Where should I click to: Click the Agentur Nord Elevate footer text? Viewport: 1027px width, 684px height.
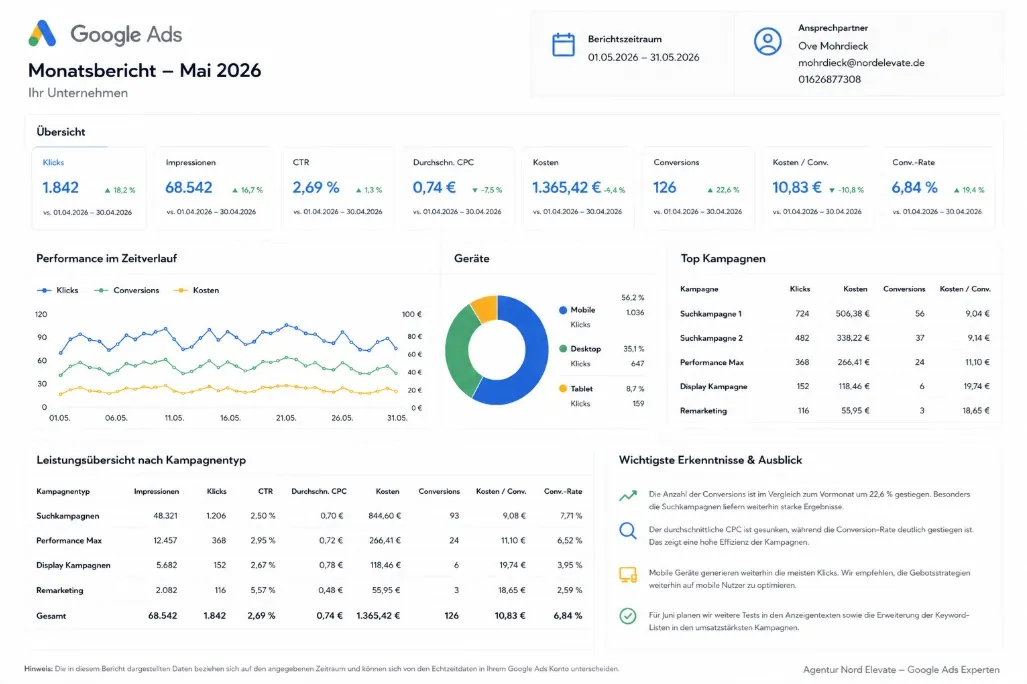901,670
